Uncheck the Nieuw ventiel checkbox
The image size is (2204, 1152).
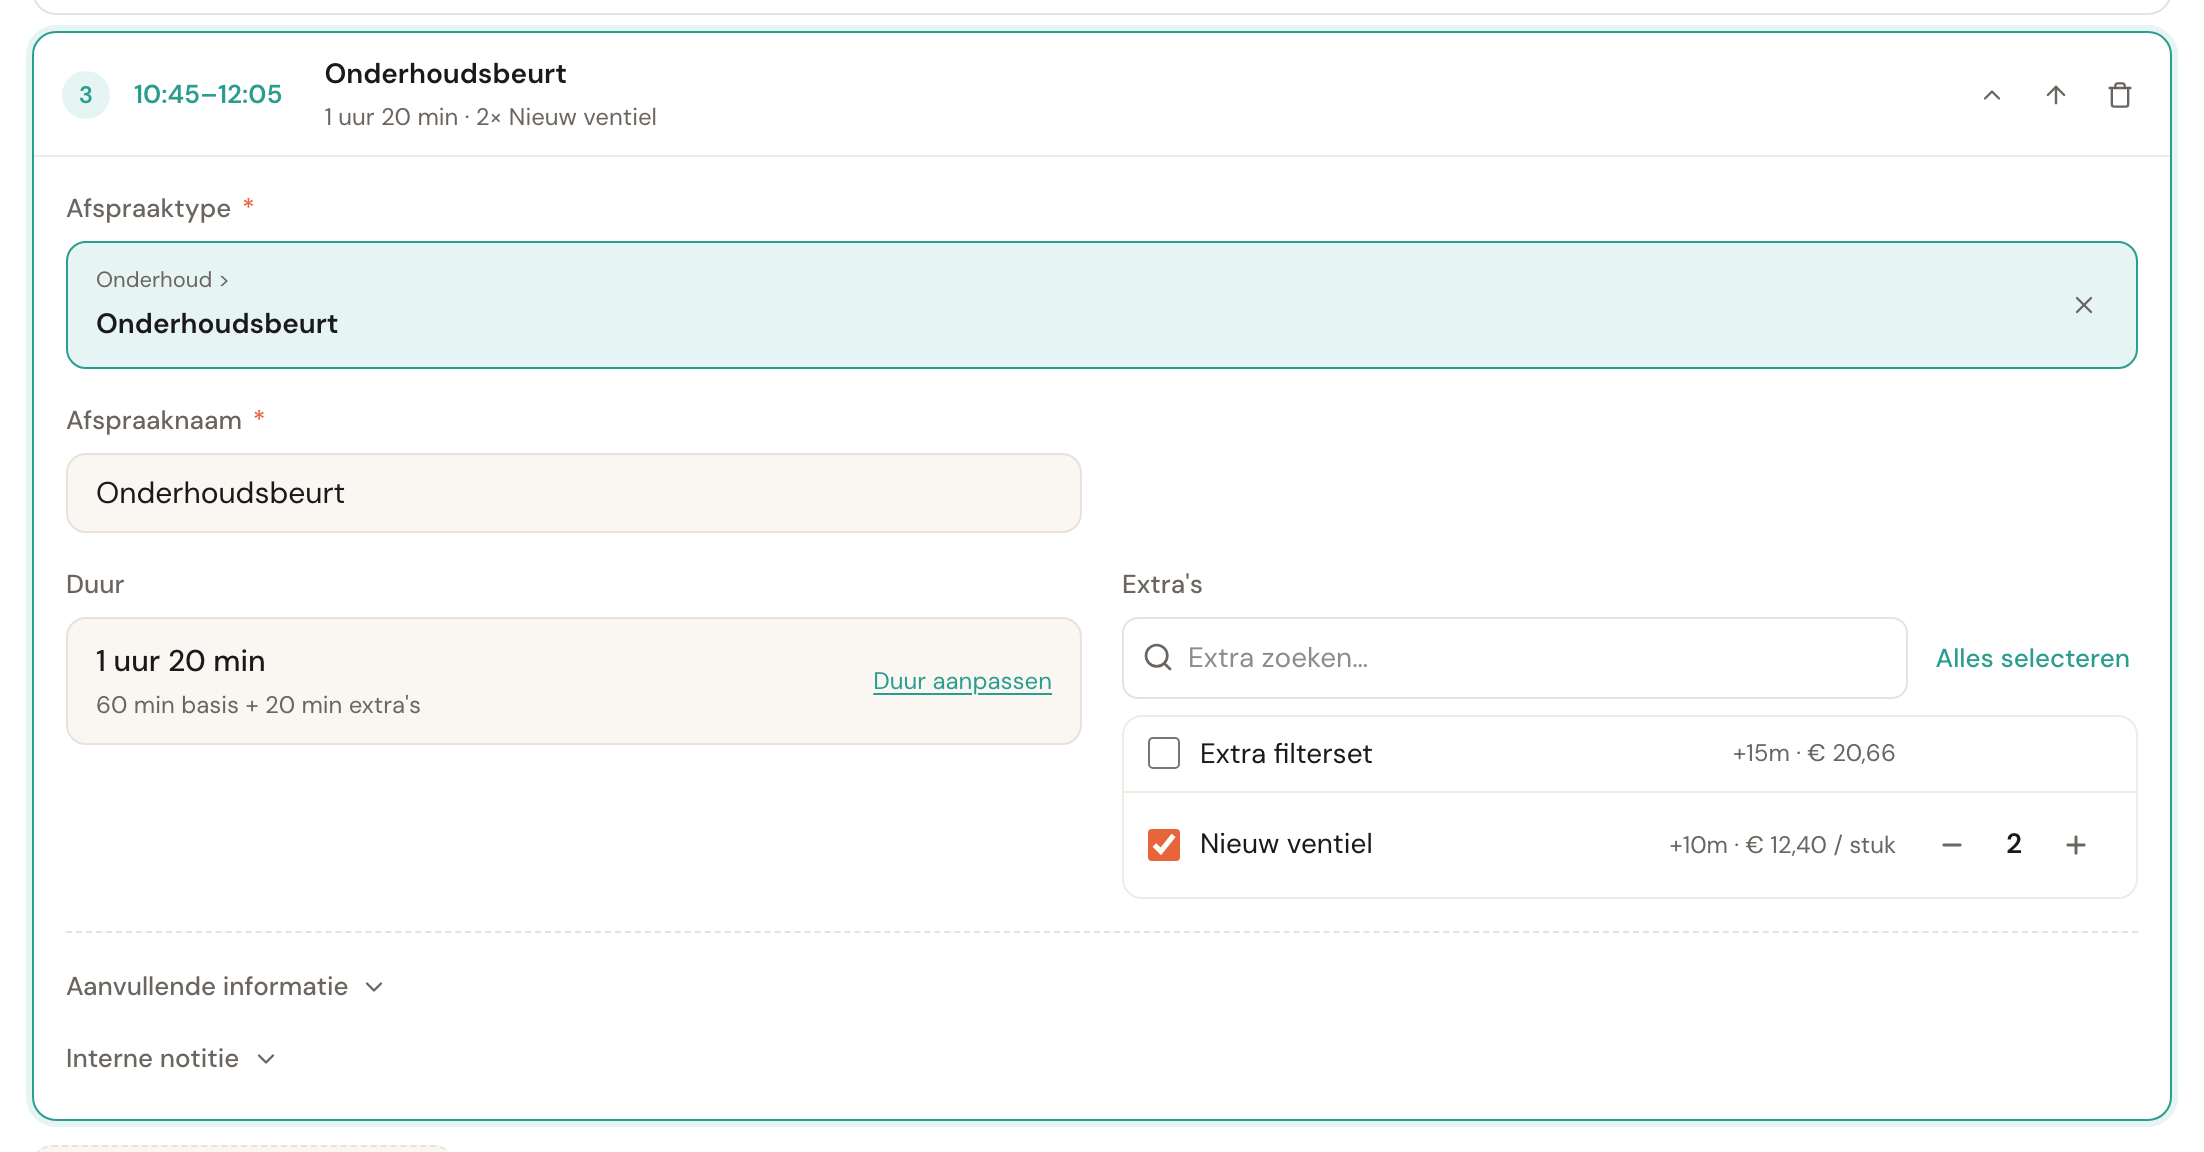point(1164,845)
